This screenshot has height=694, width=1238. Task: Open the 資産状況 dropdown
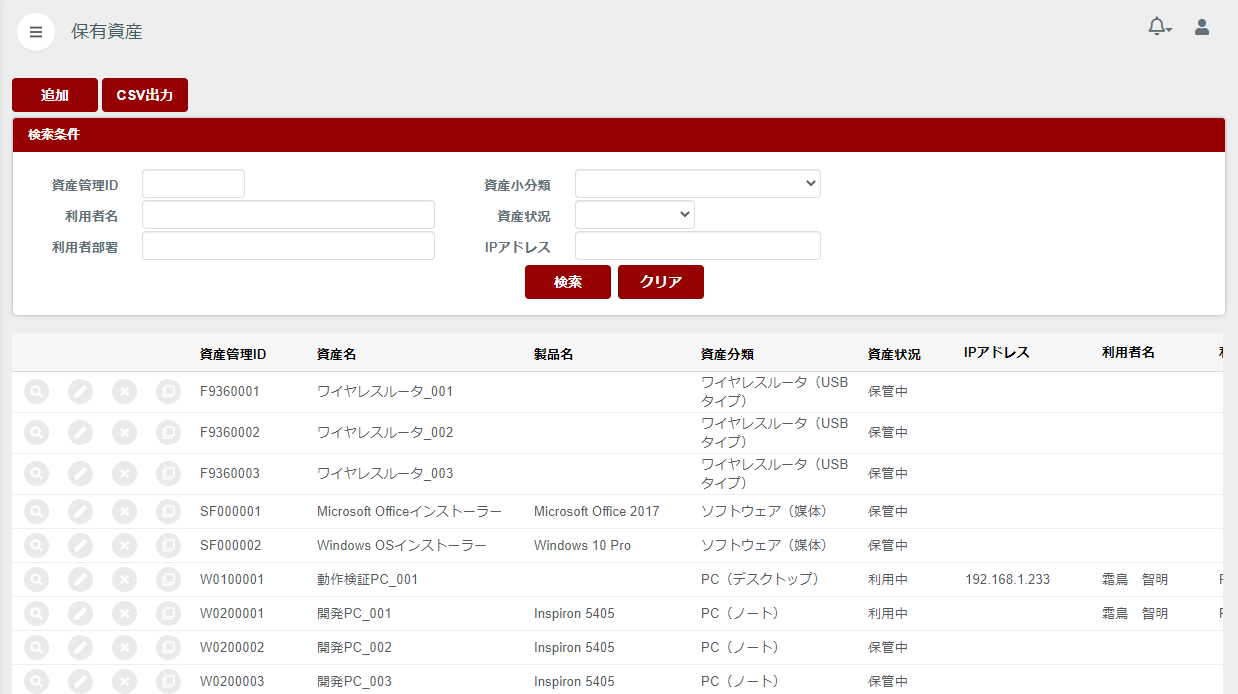pyautogui.click(x=634, y=213)
